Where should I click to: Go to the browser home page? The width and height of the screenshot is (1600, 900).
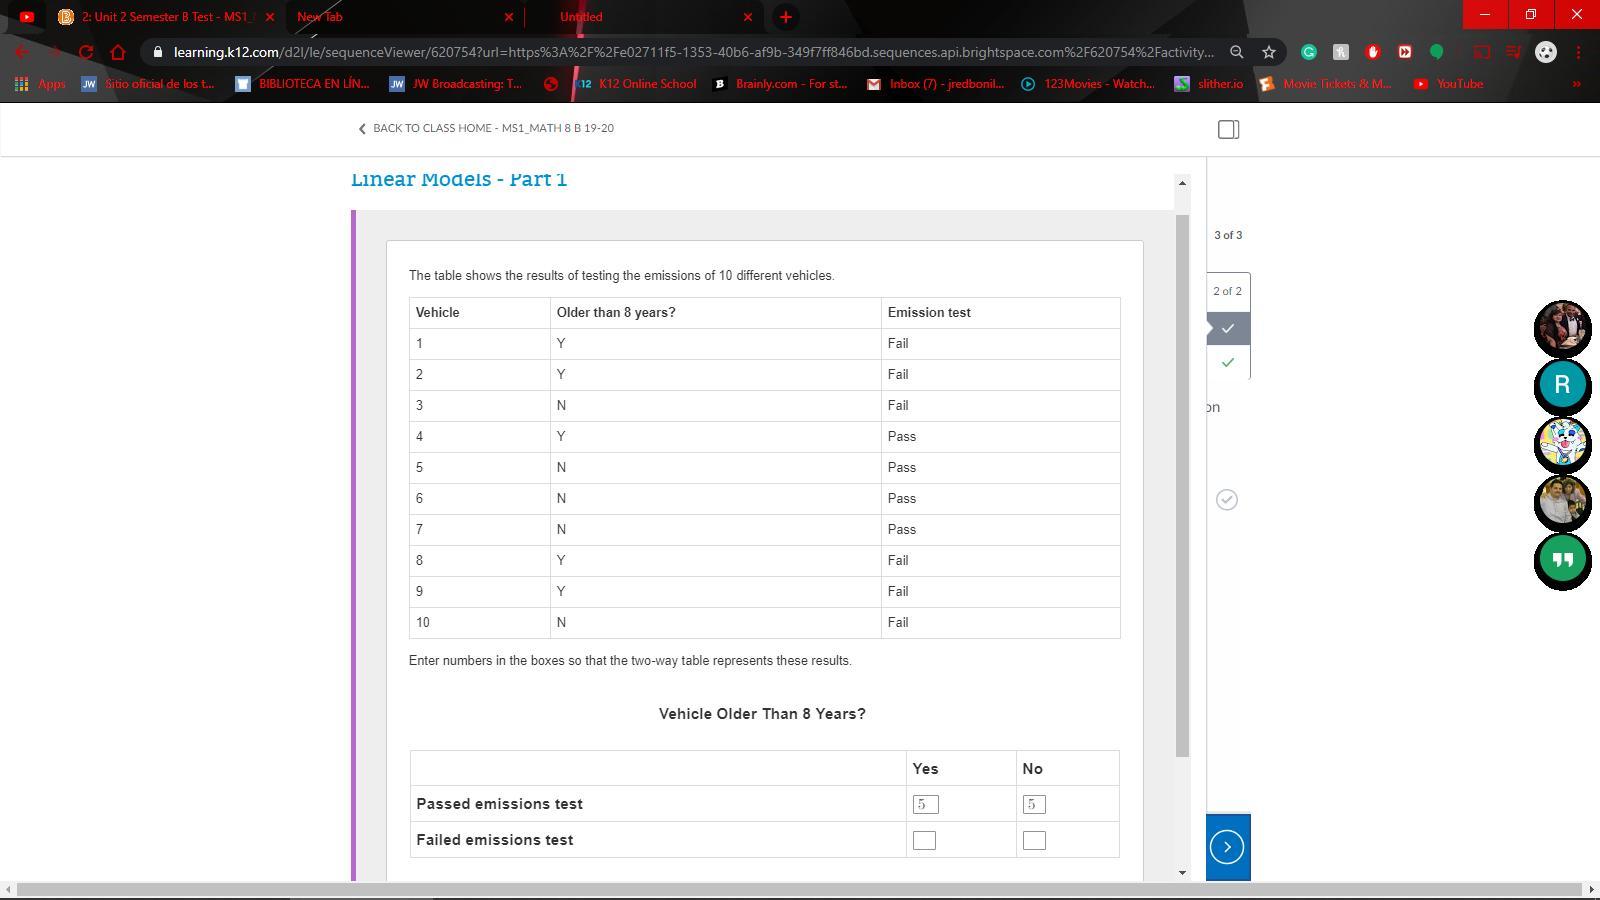[118, 52]
